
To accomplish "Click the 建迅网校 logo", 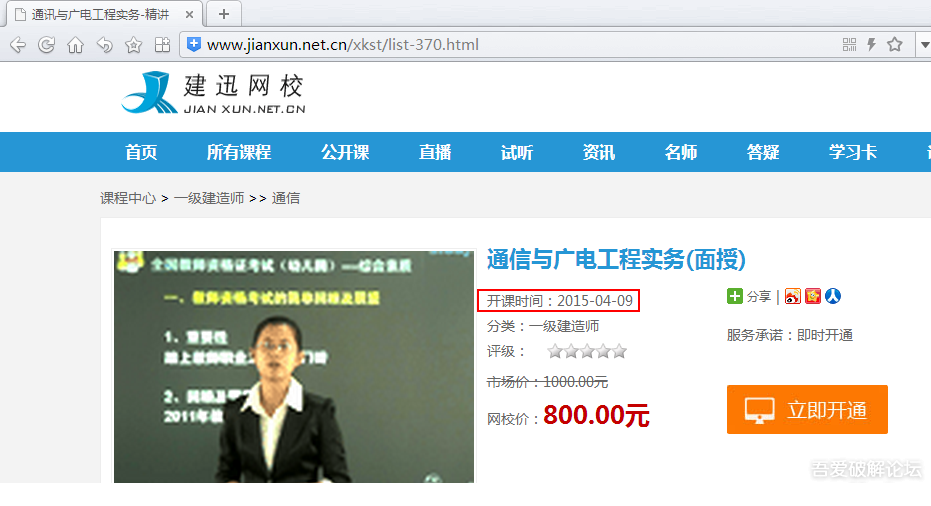I will click(x=214, y=92).
